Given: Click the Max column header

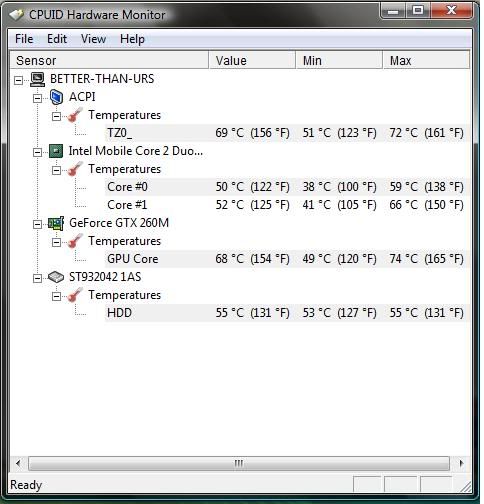Looking at the screenshot, I should click(x=426, y=60).
